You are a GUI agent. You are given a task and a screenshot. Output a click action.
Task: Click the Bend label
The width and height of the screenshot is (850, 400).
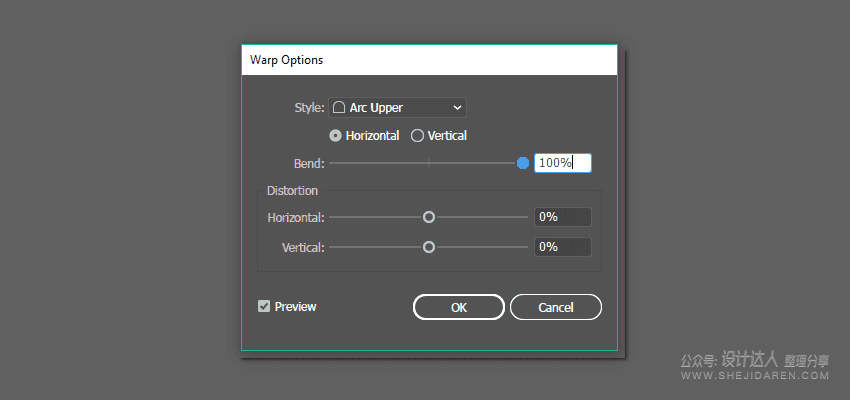(308, 163)
